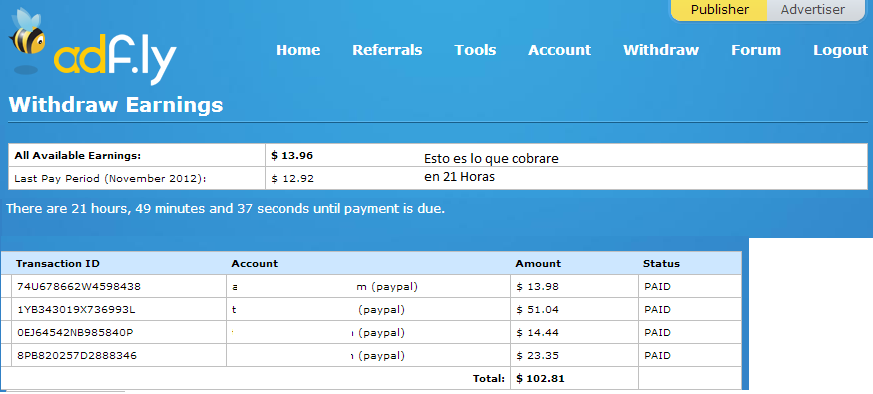The width and height of the screenshot is (873, 394).
Task: Click the Transaction ID column header
Action: pos(58,264)
